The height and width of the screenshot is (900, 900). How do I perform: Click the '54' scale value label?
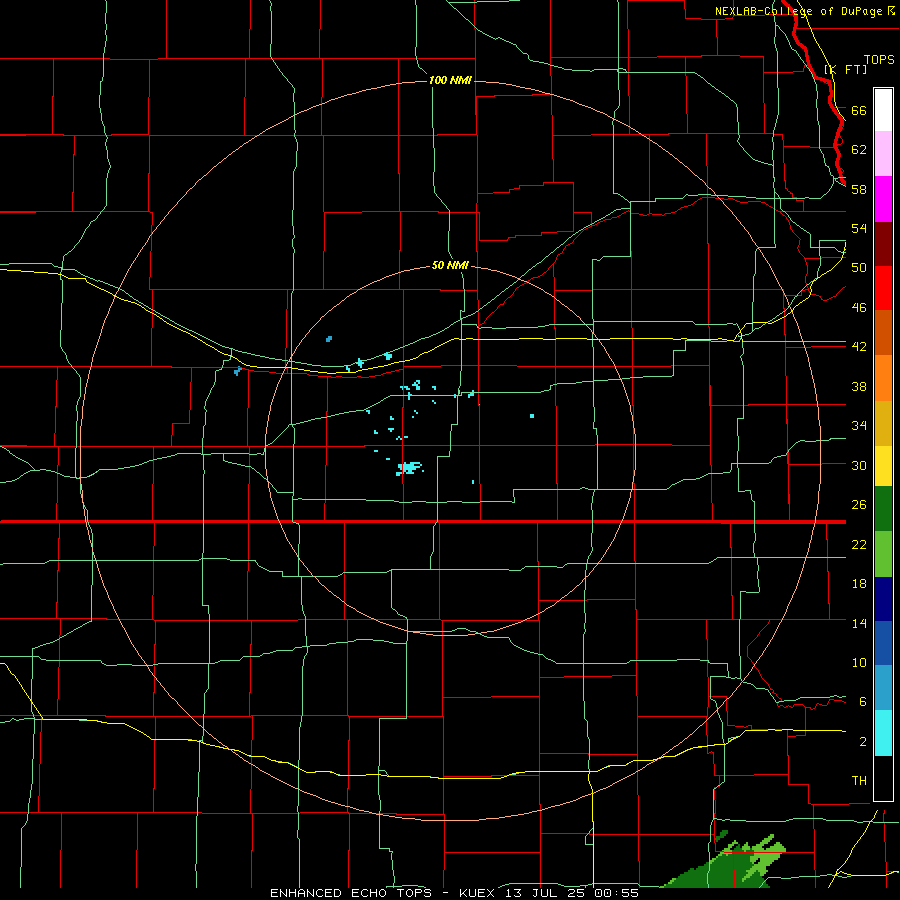[859, 228]
